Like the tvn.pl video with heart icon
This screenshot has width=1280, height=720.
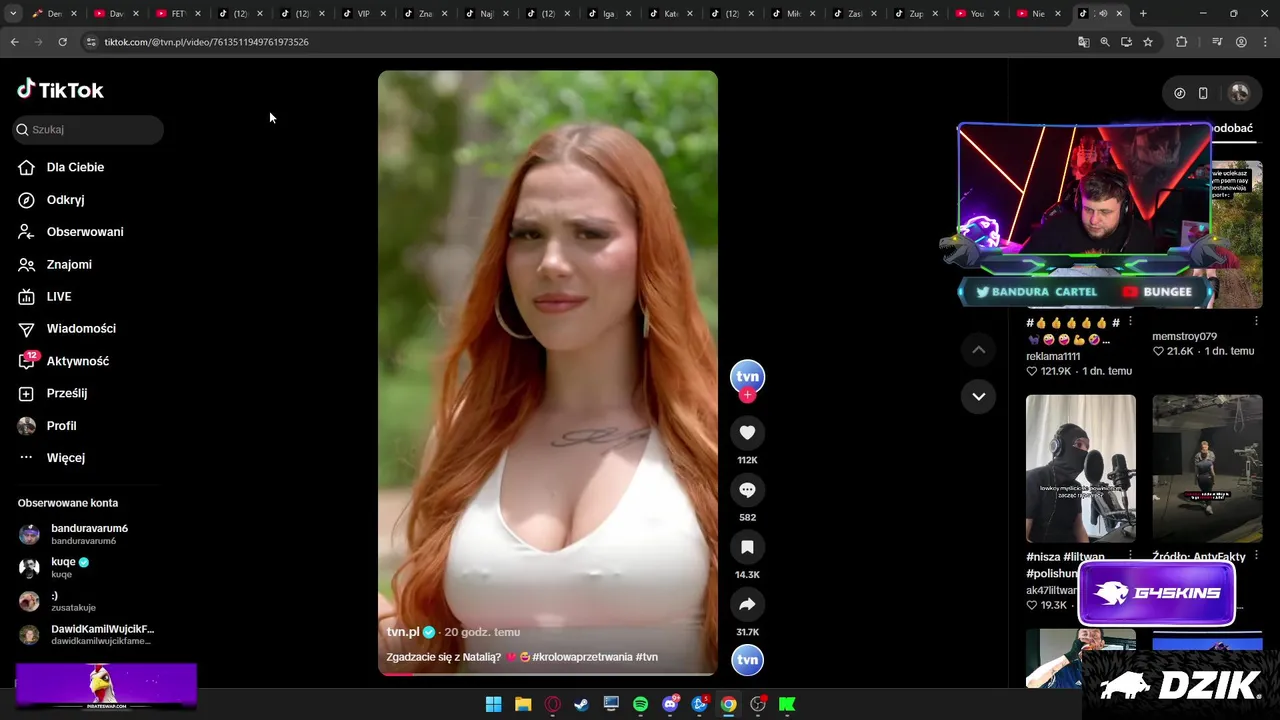click(747, 432)
